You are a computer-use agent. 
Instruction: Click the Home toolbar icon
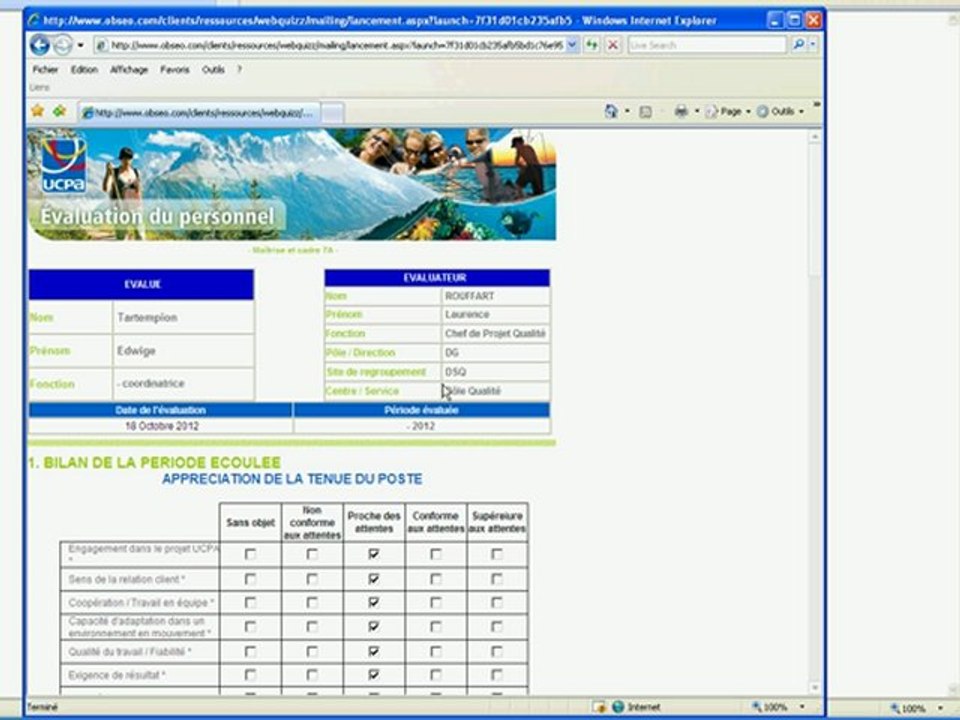[610, 111]
